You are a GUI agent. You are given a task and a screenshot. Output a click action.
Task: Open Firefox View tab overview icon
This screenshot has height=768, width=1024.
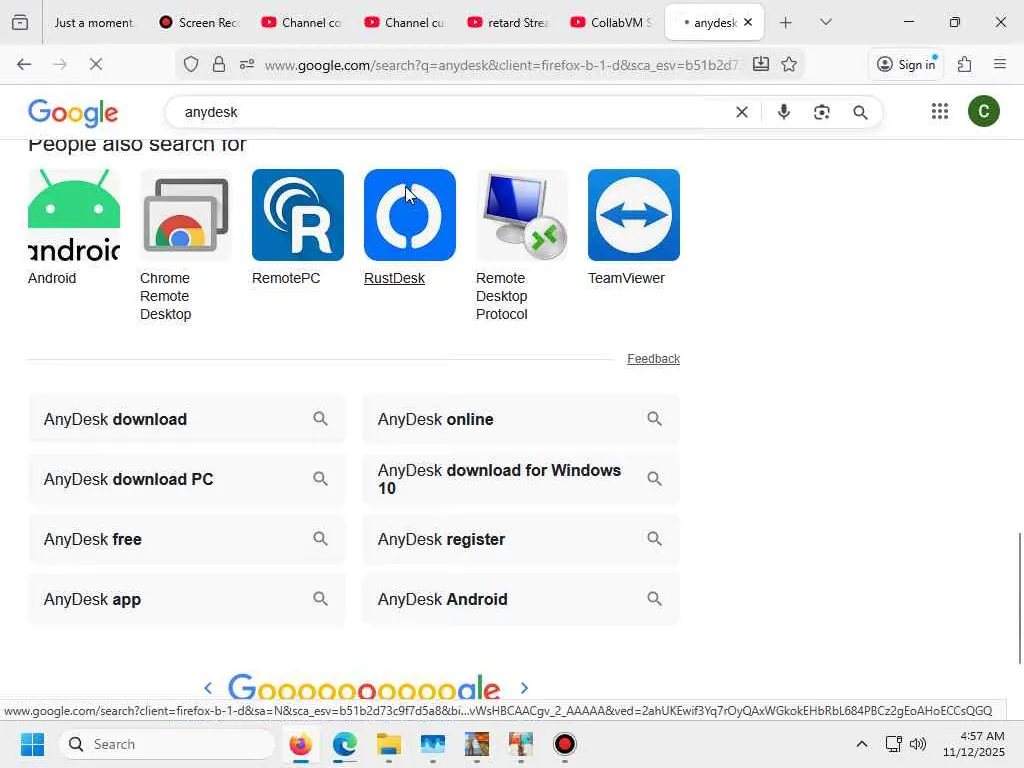click(x=20, y=22)
